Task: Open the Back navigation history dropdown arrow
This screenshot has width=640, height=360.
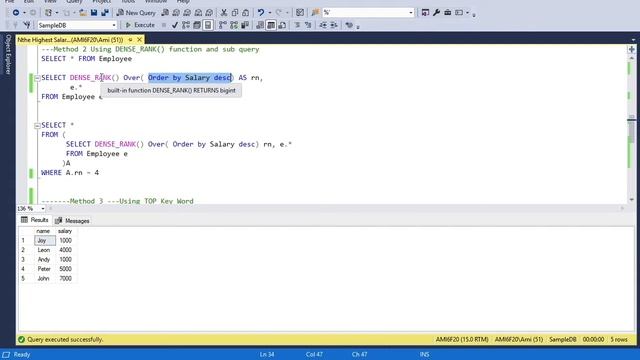Action: coord(24,13)
